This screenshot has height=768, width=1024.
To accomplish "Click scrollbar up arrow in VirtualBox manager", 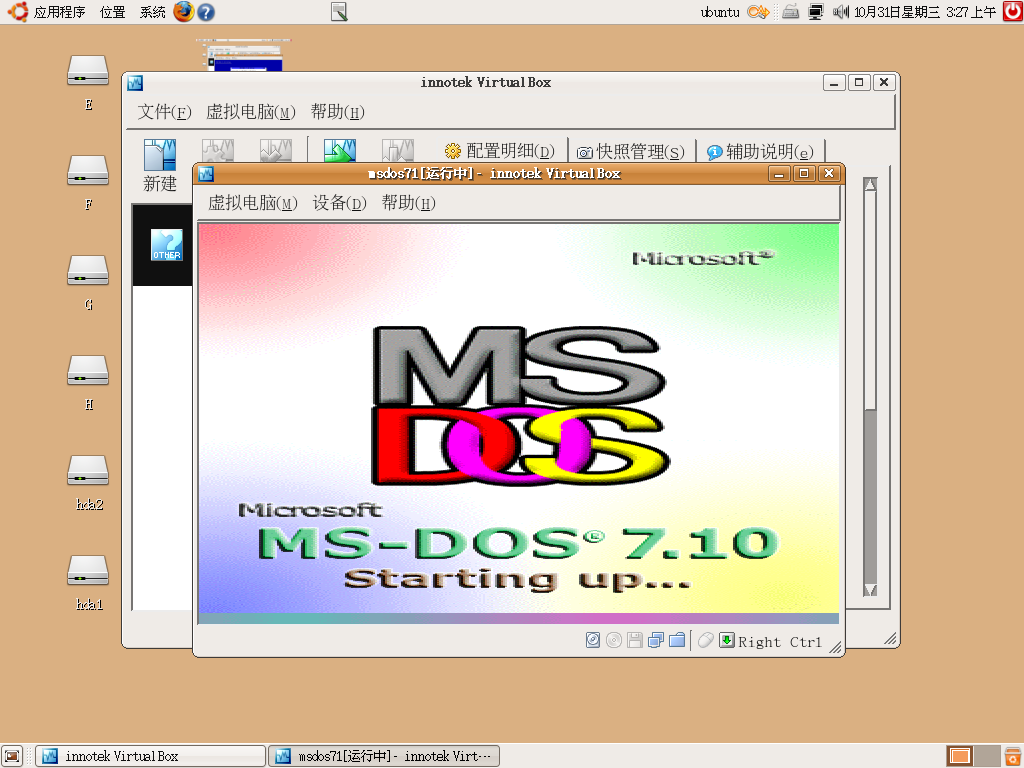I will [870, 185].
